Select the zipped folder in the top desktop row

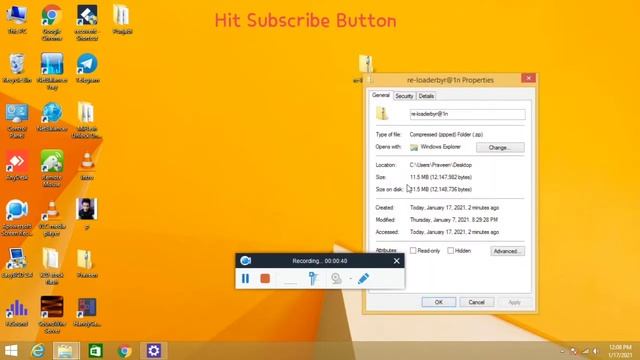122,19
